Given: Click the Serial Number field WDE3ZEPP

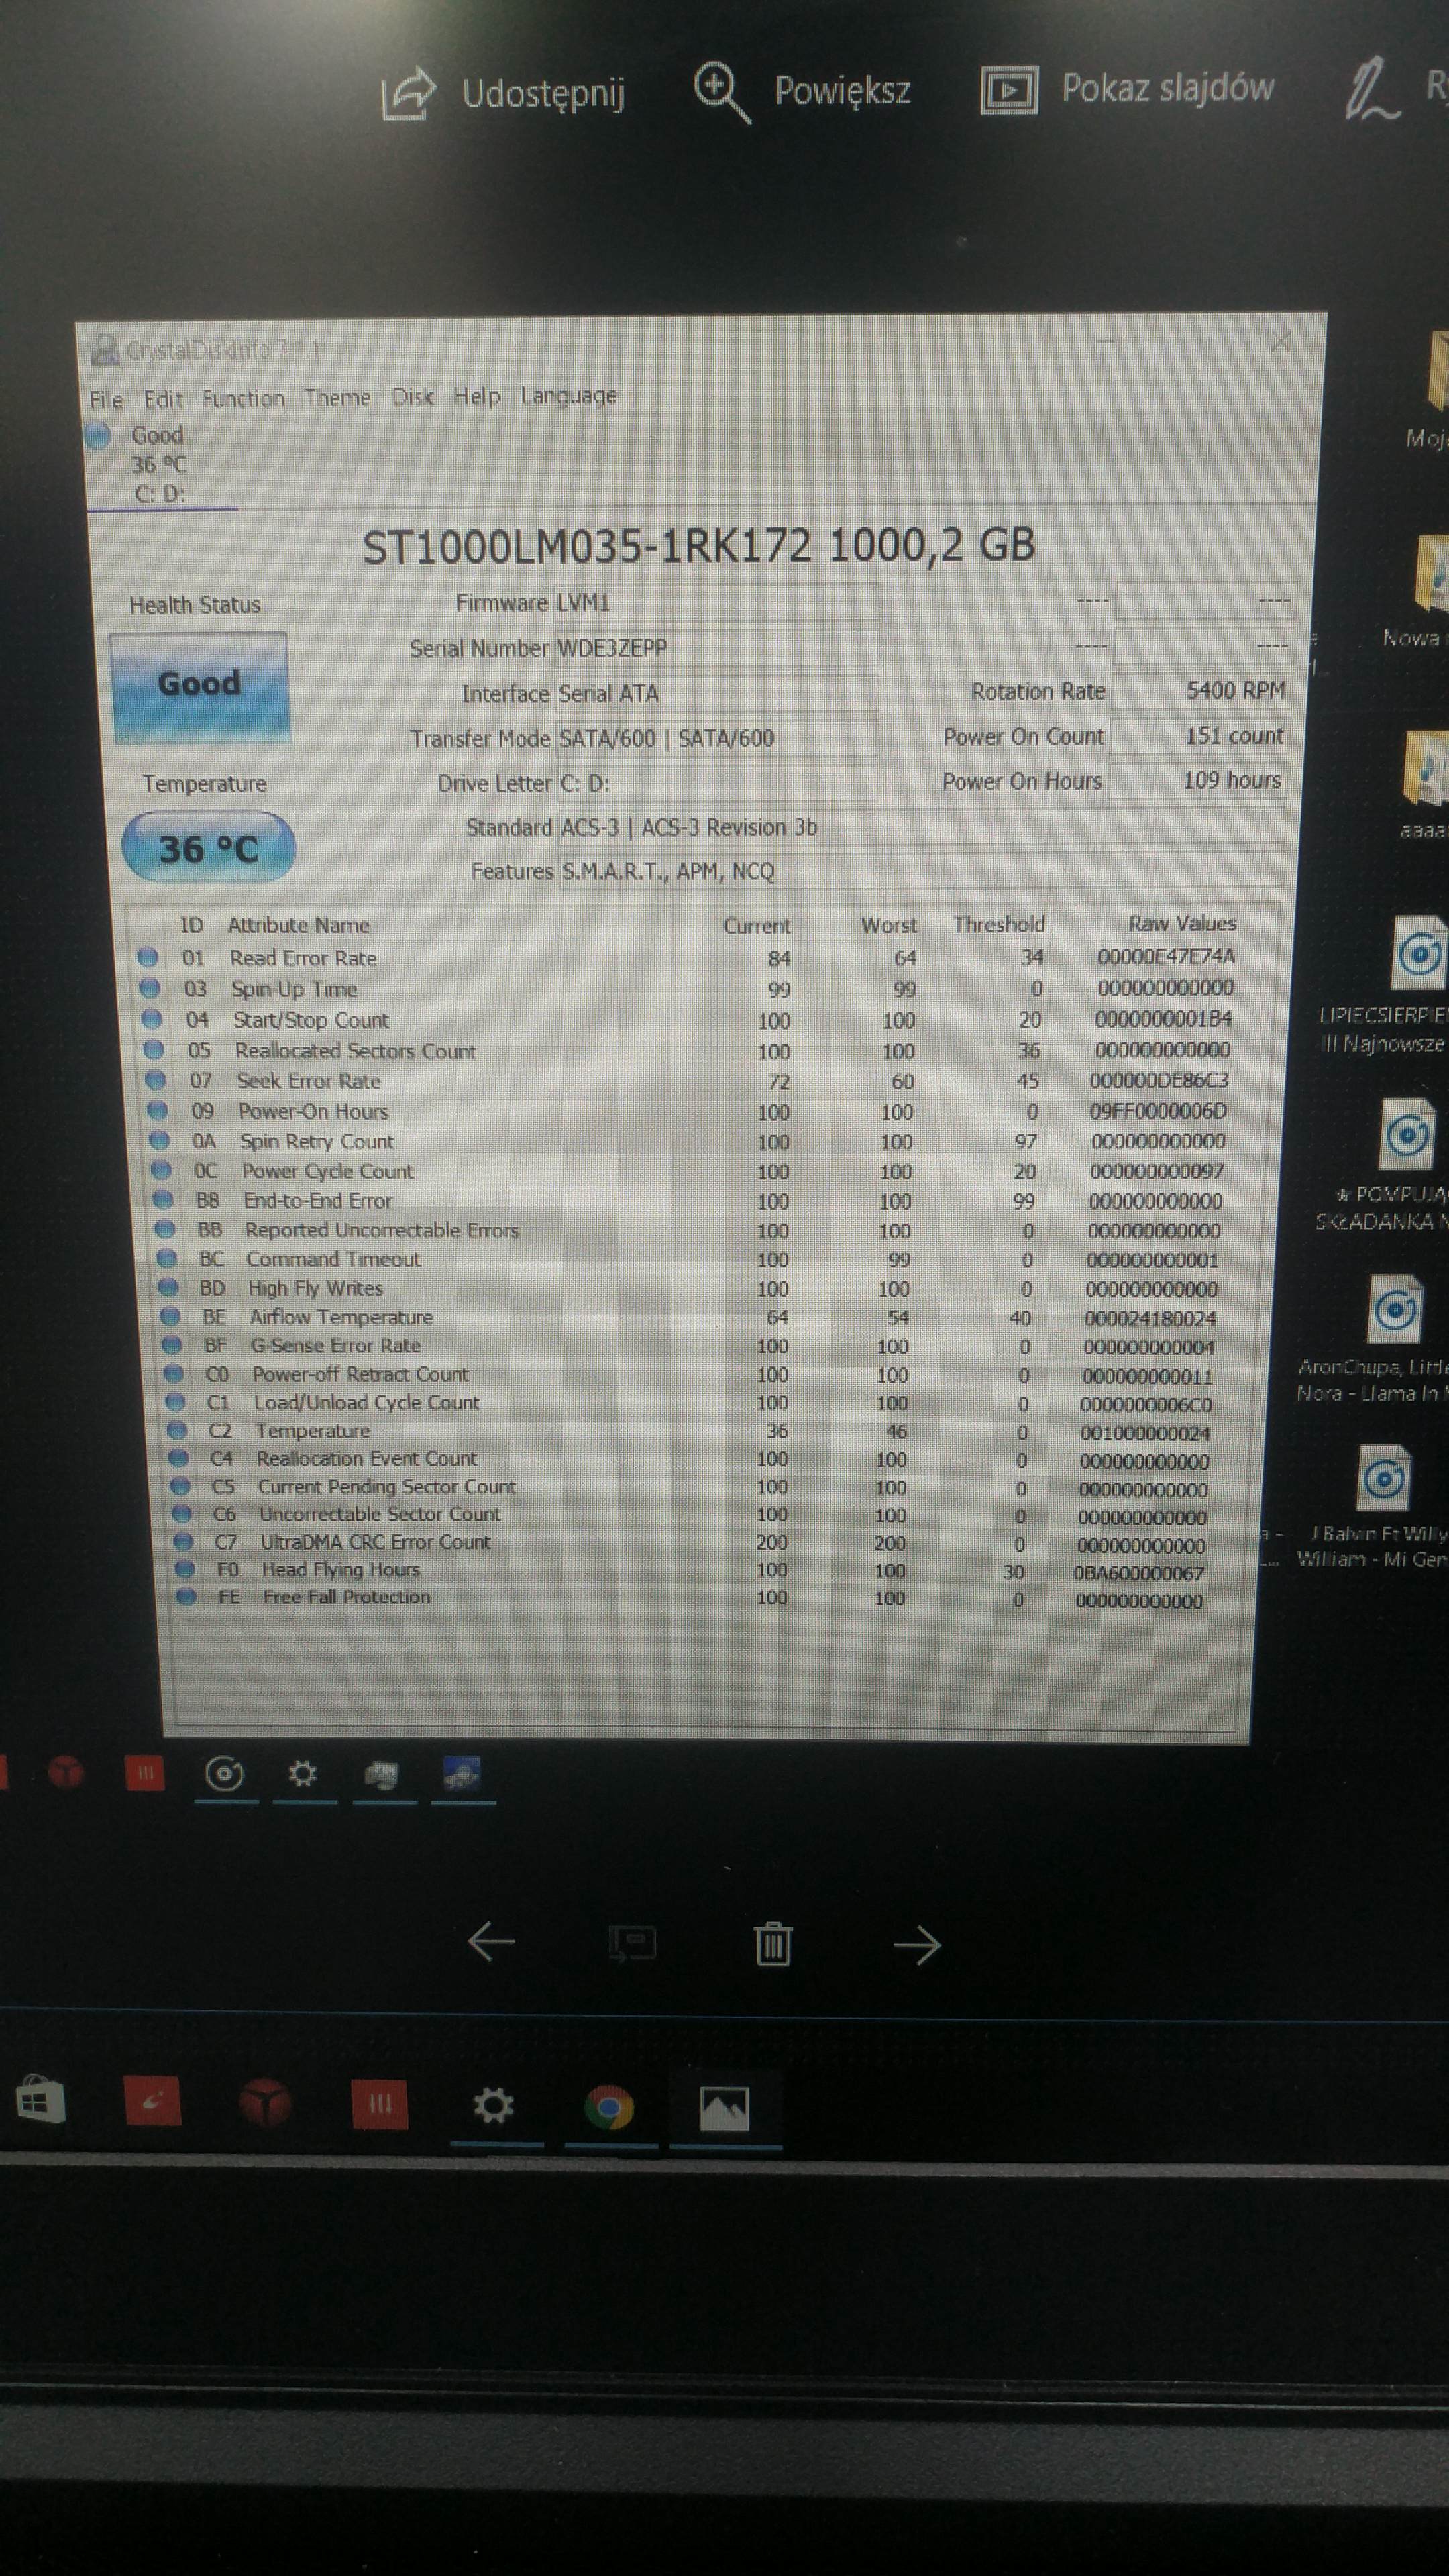Looking at the screenshot, I should click(x=716, y=648).
